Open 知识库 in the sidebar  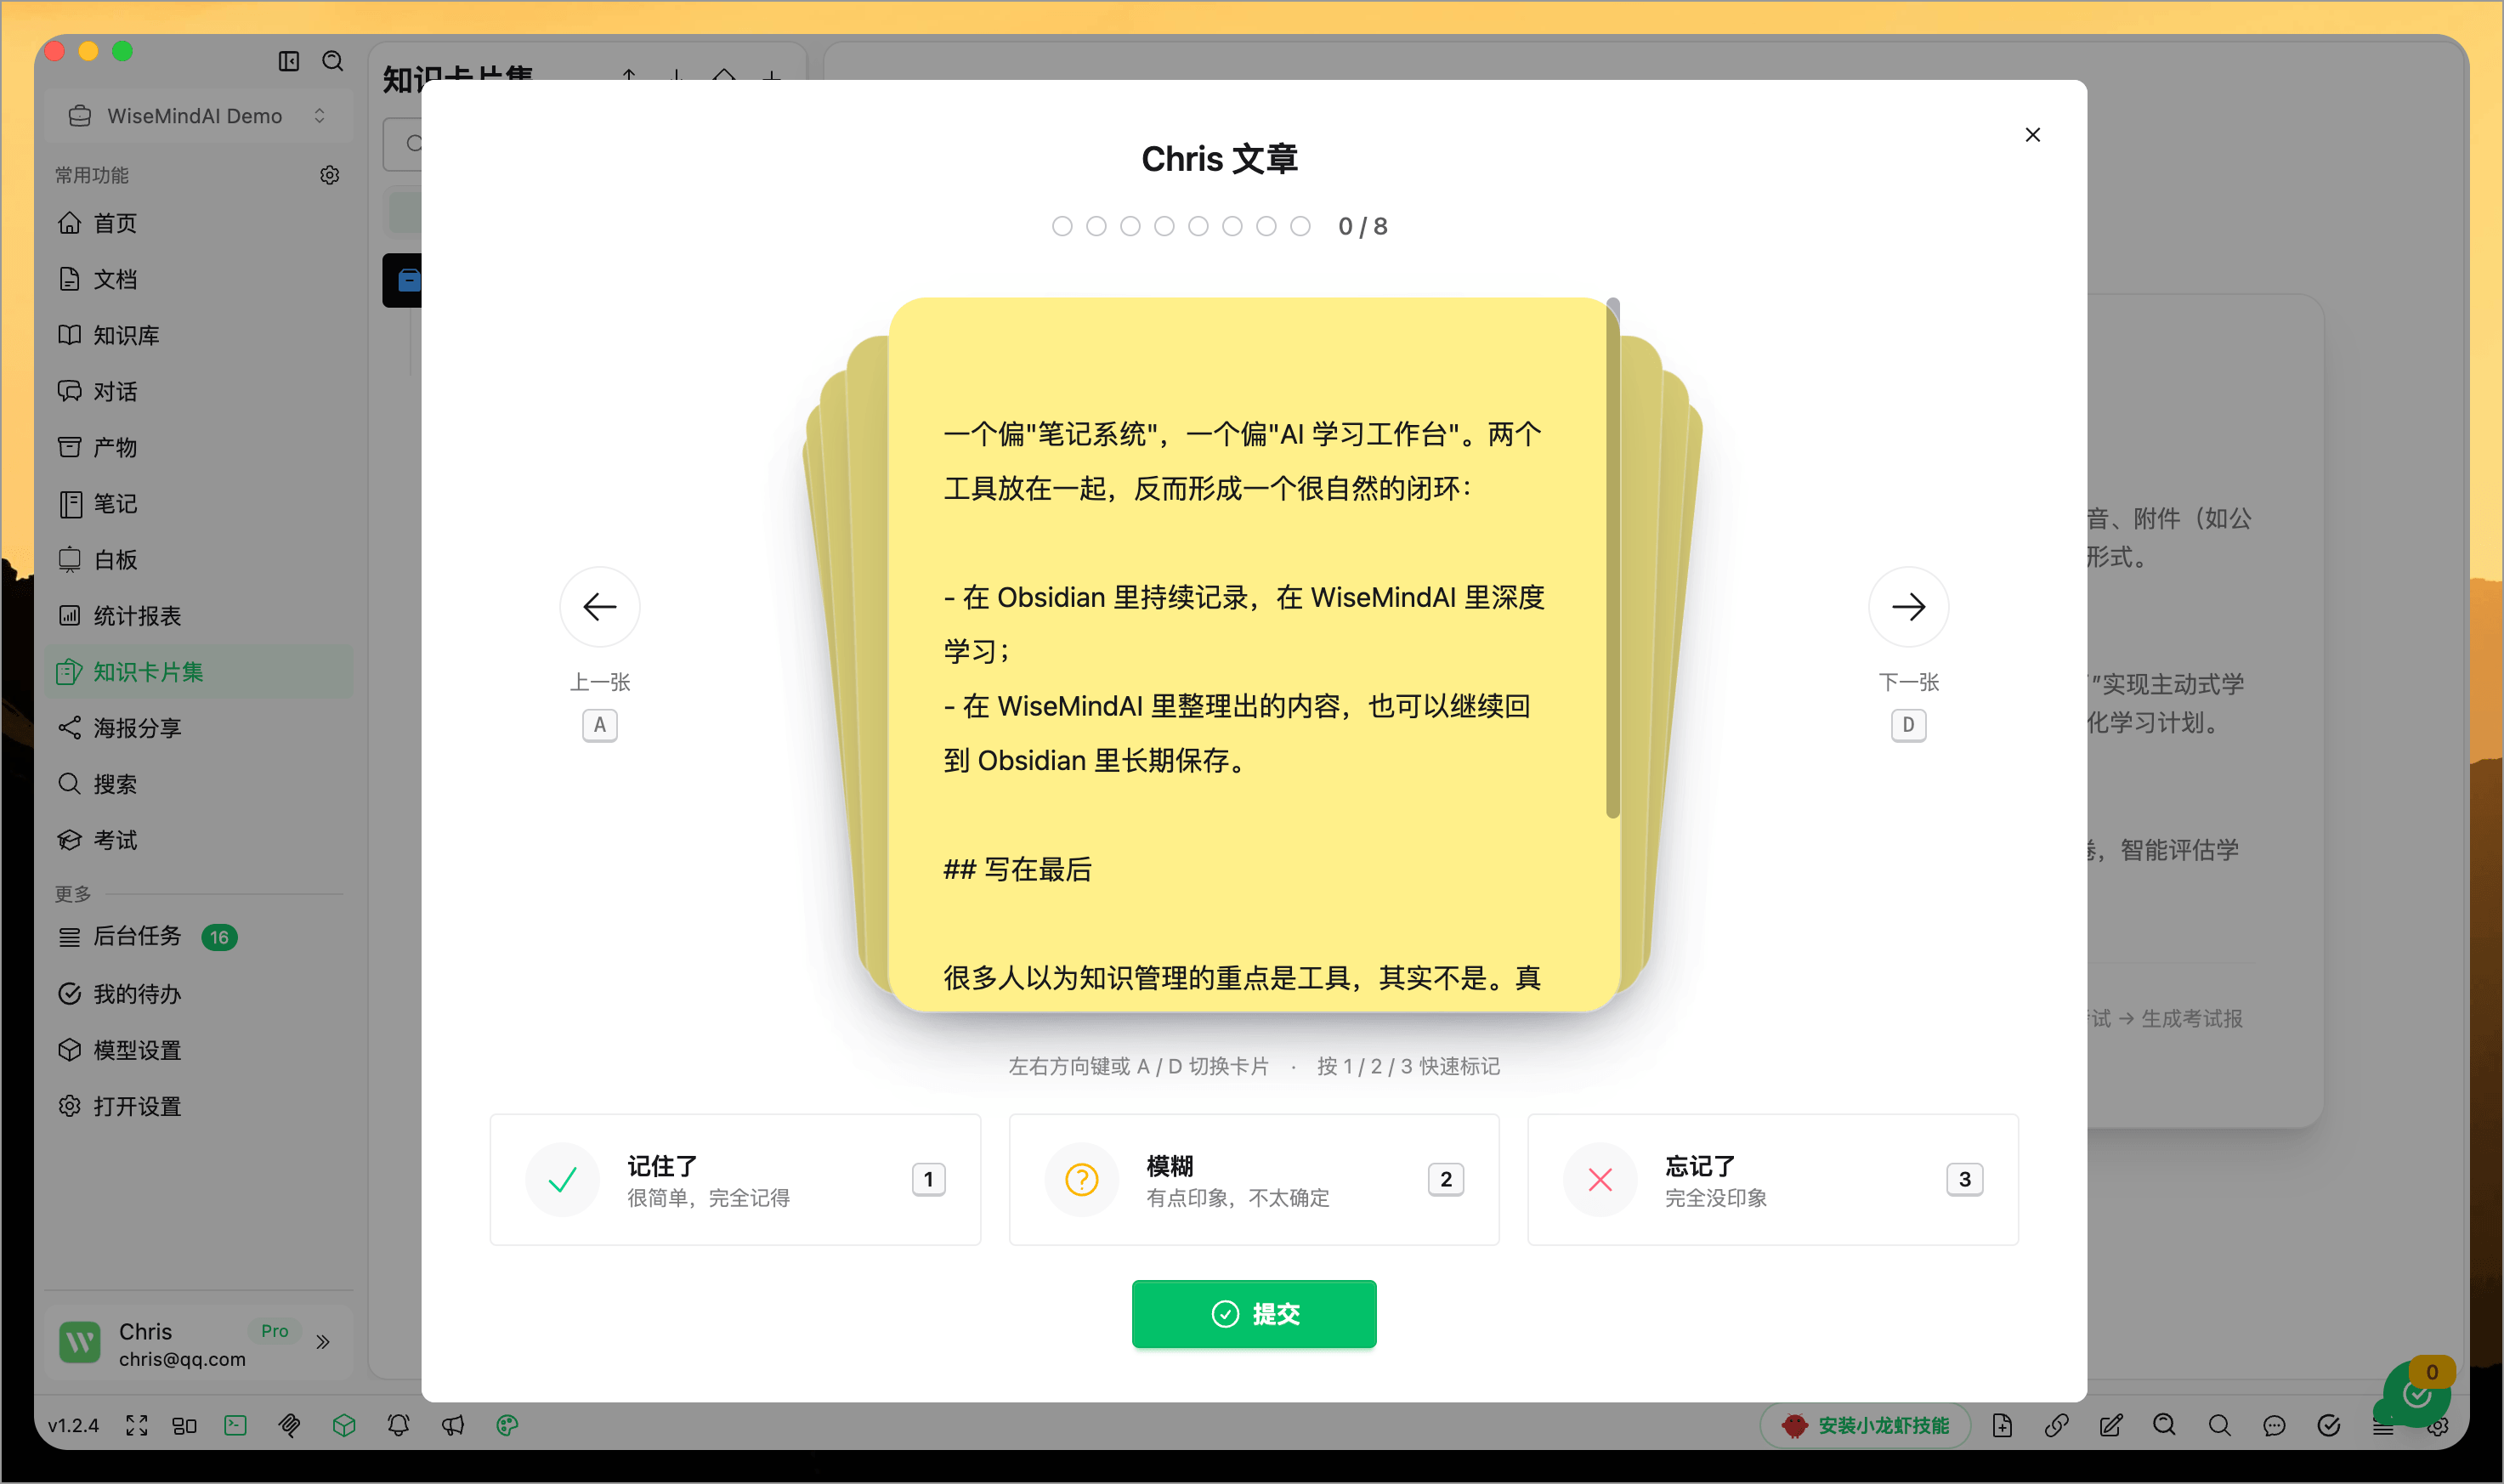(198, 335)
